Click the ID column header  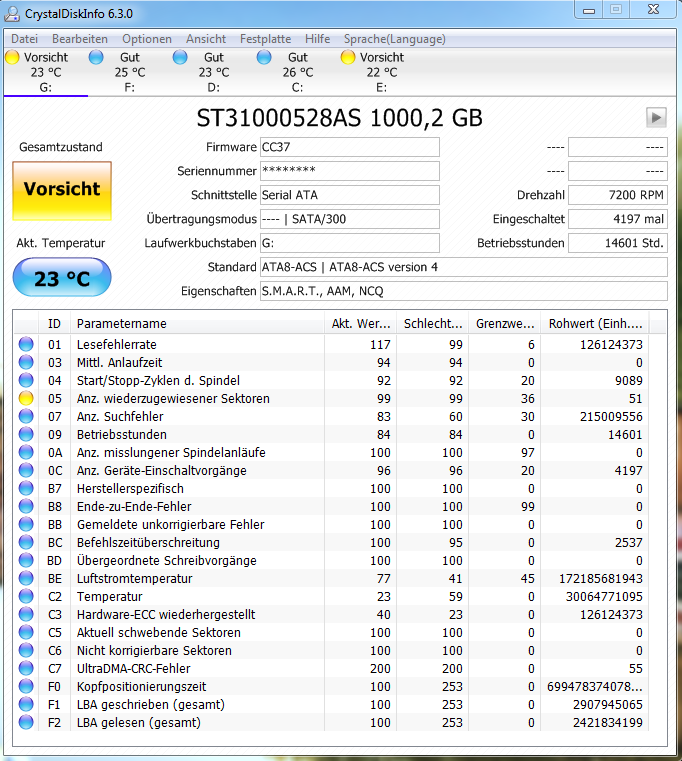click(x=54, y=324)
